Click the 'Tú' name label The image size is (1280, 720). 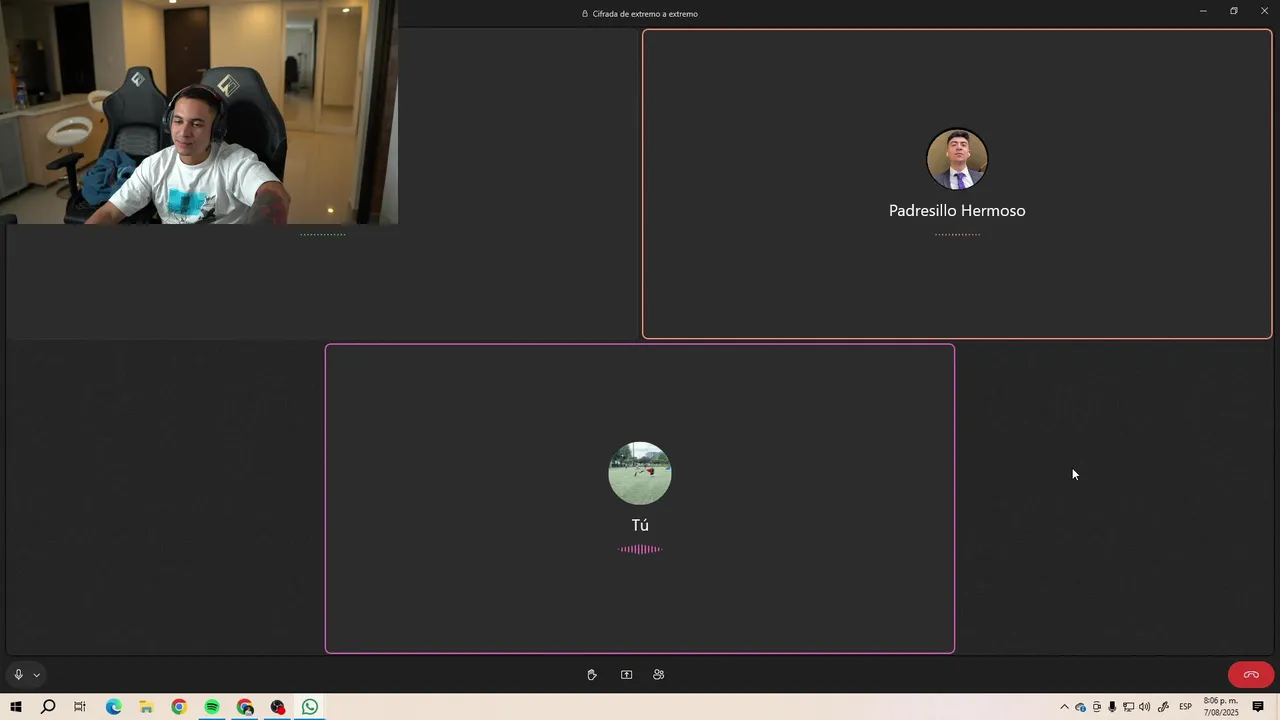click(640, 525)
